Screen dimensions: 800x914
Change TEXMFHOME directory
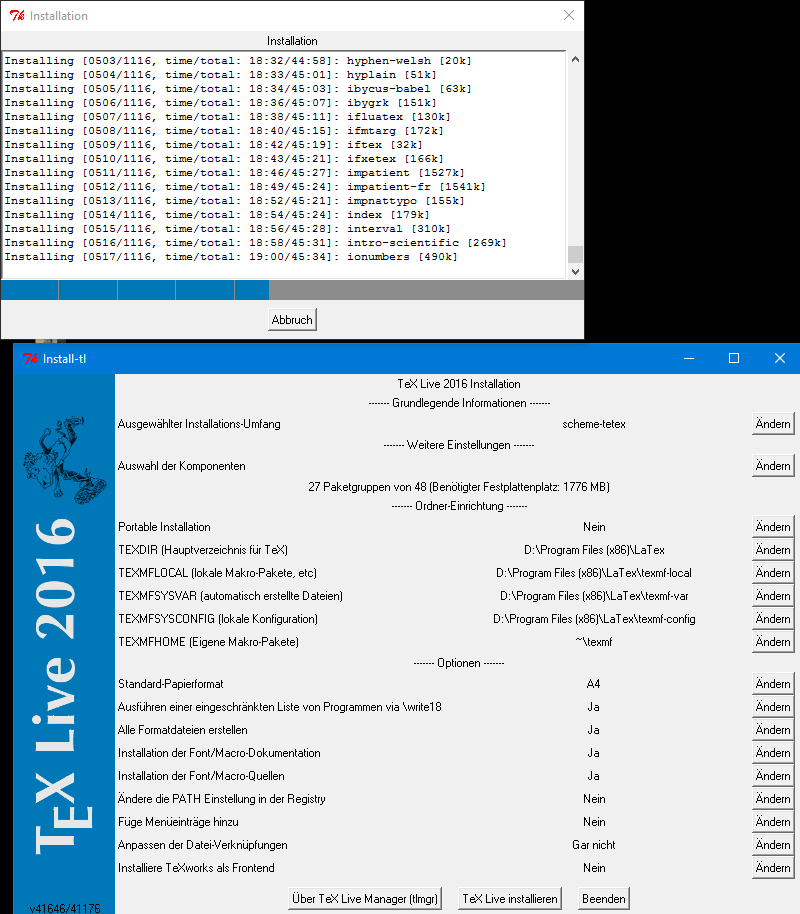point(773,642)
